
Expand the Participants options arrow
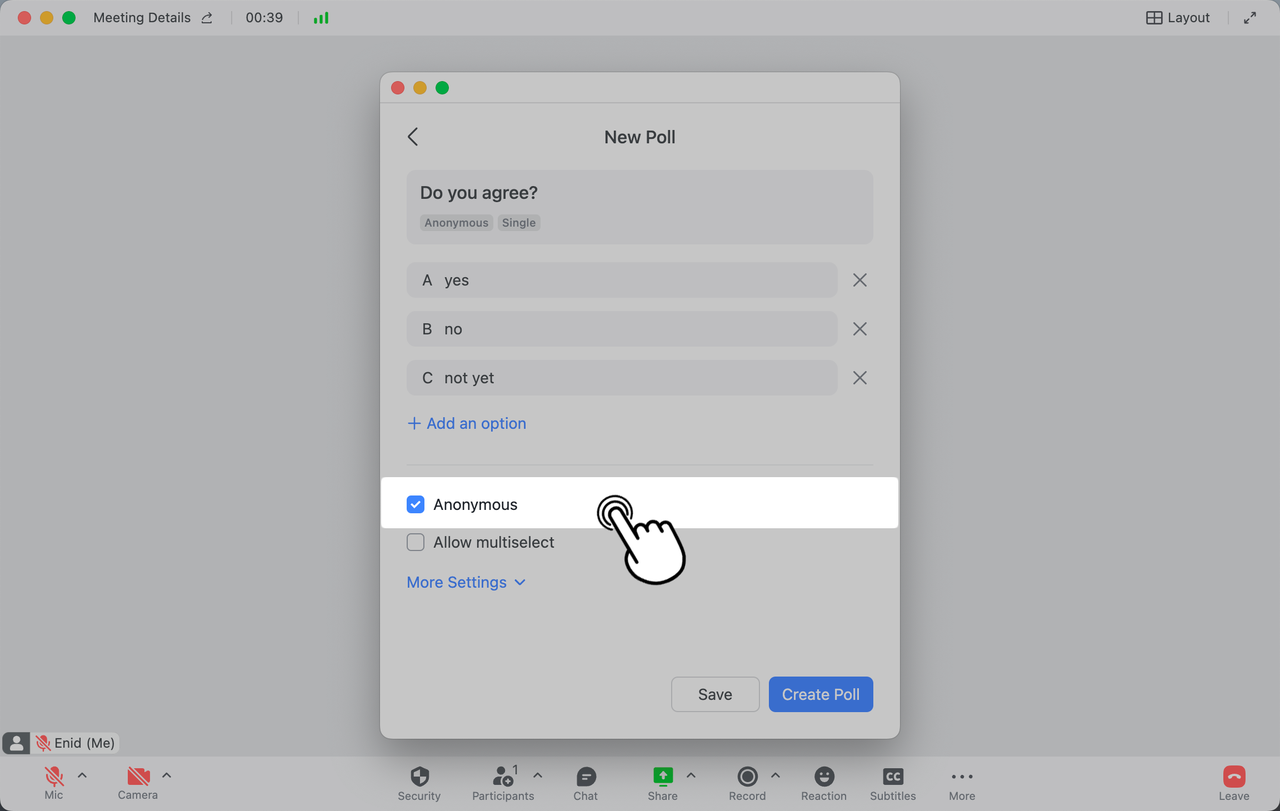tap(538, 775)
